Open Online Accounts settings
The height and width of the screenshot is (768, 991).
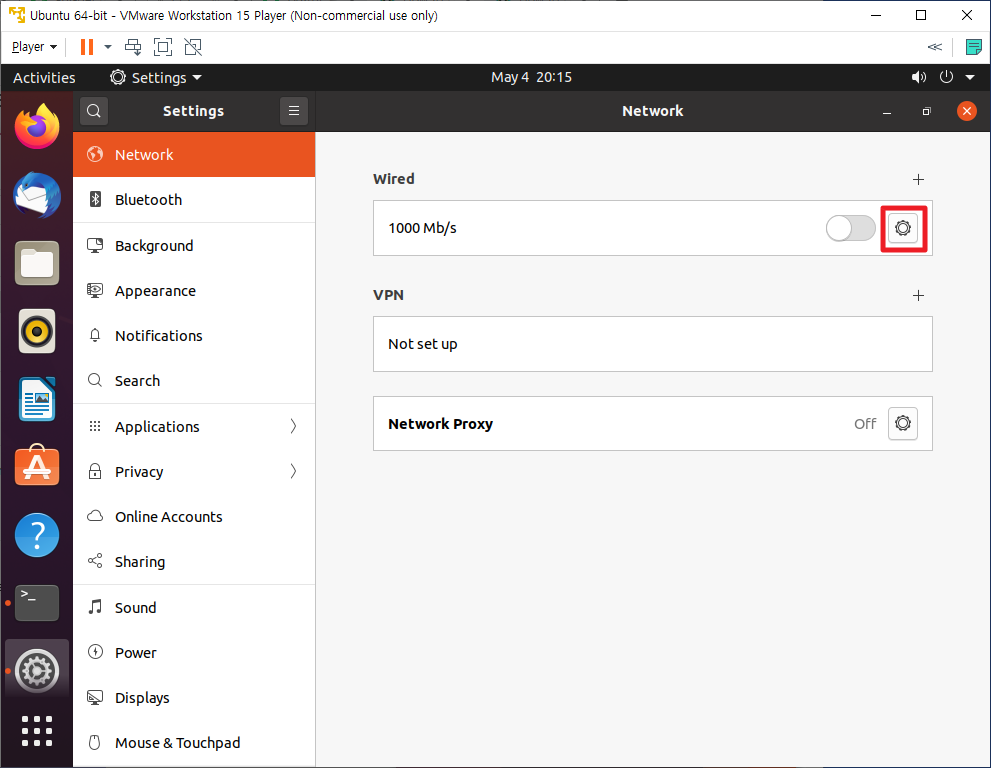click(x=194, y=516)
